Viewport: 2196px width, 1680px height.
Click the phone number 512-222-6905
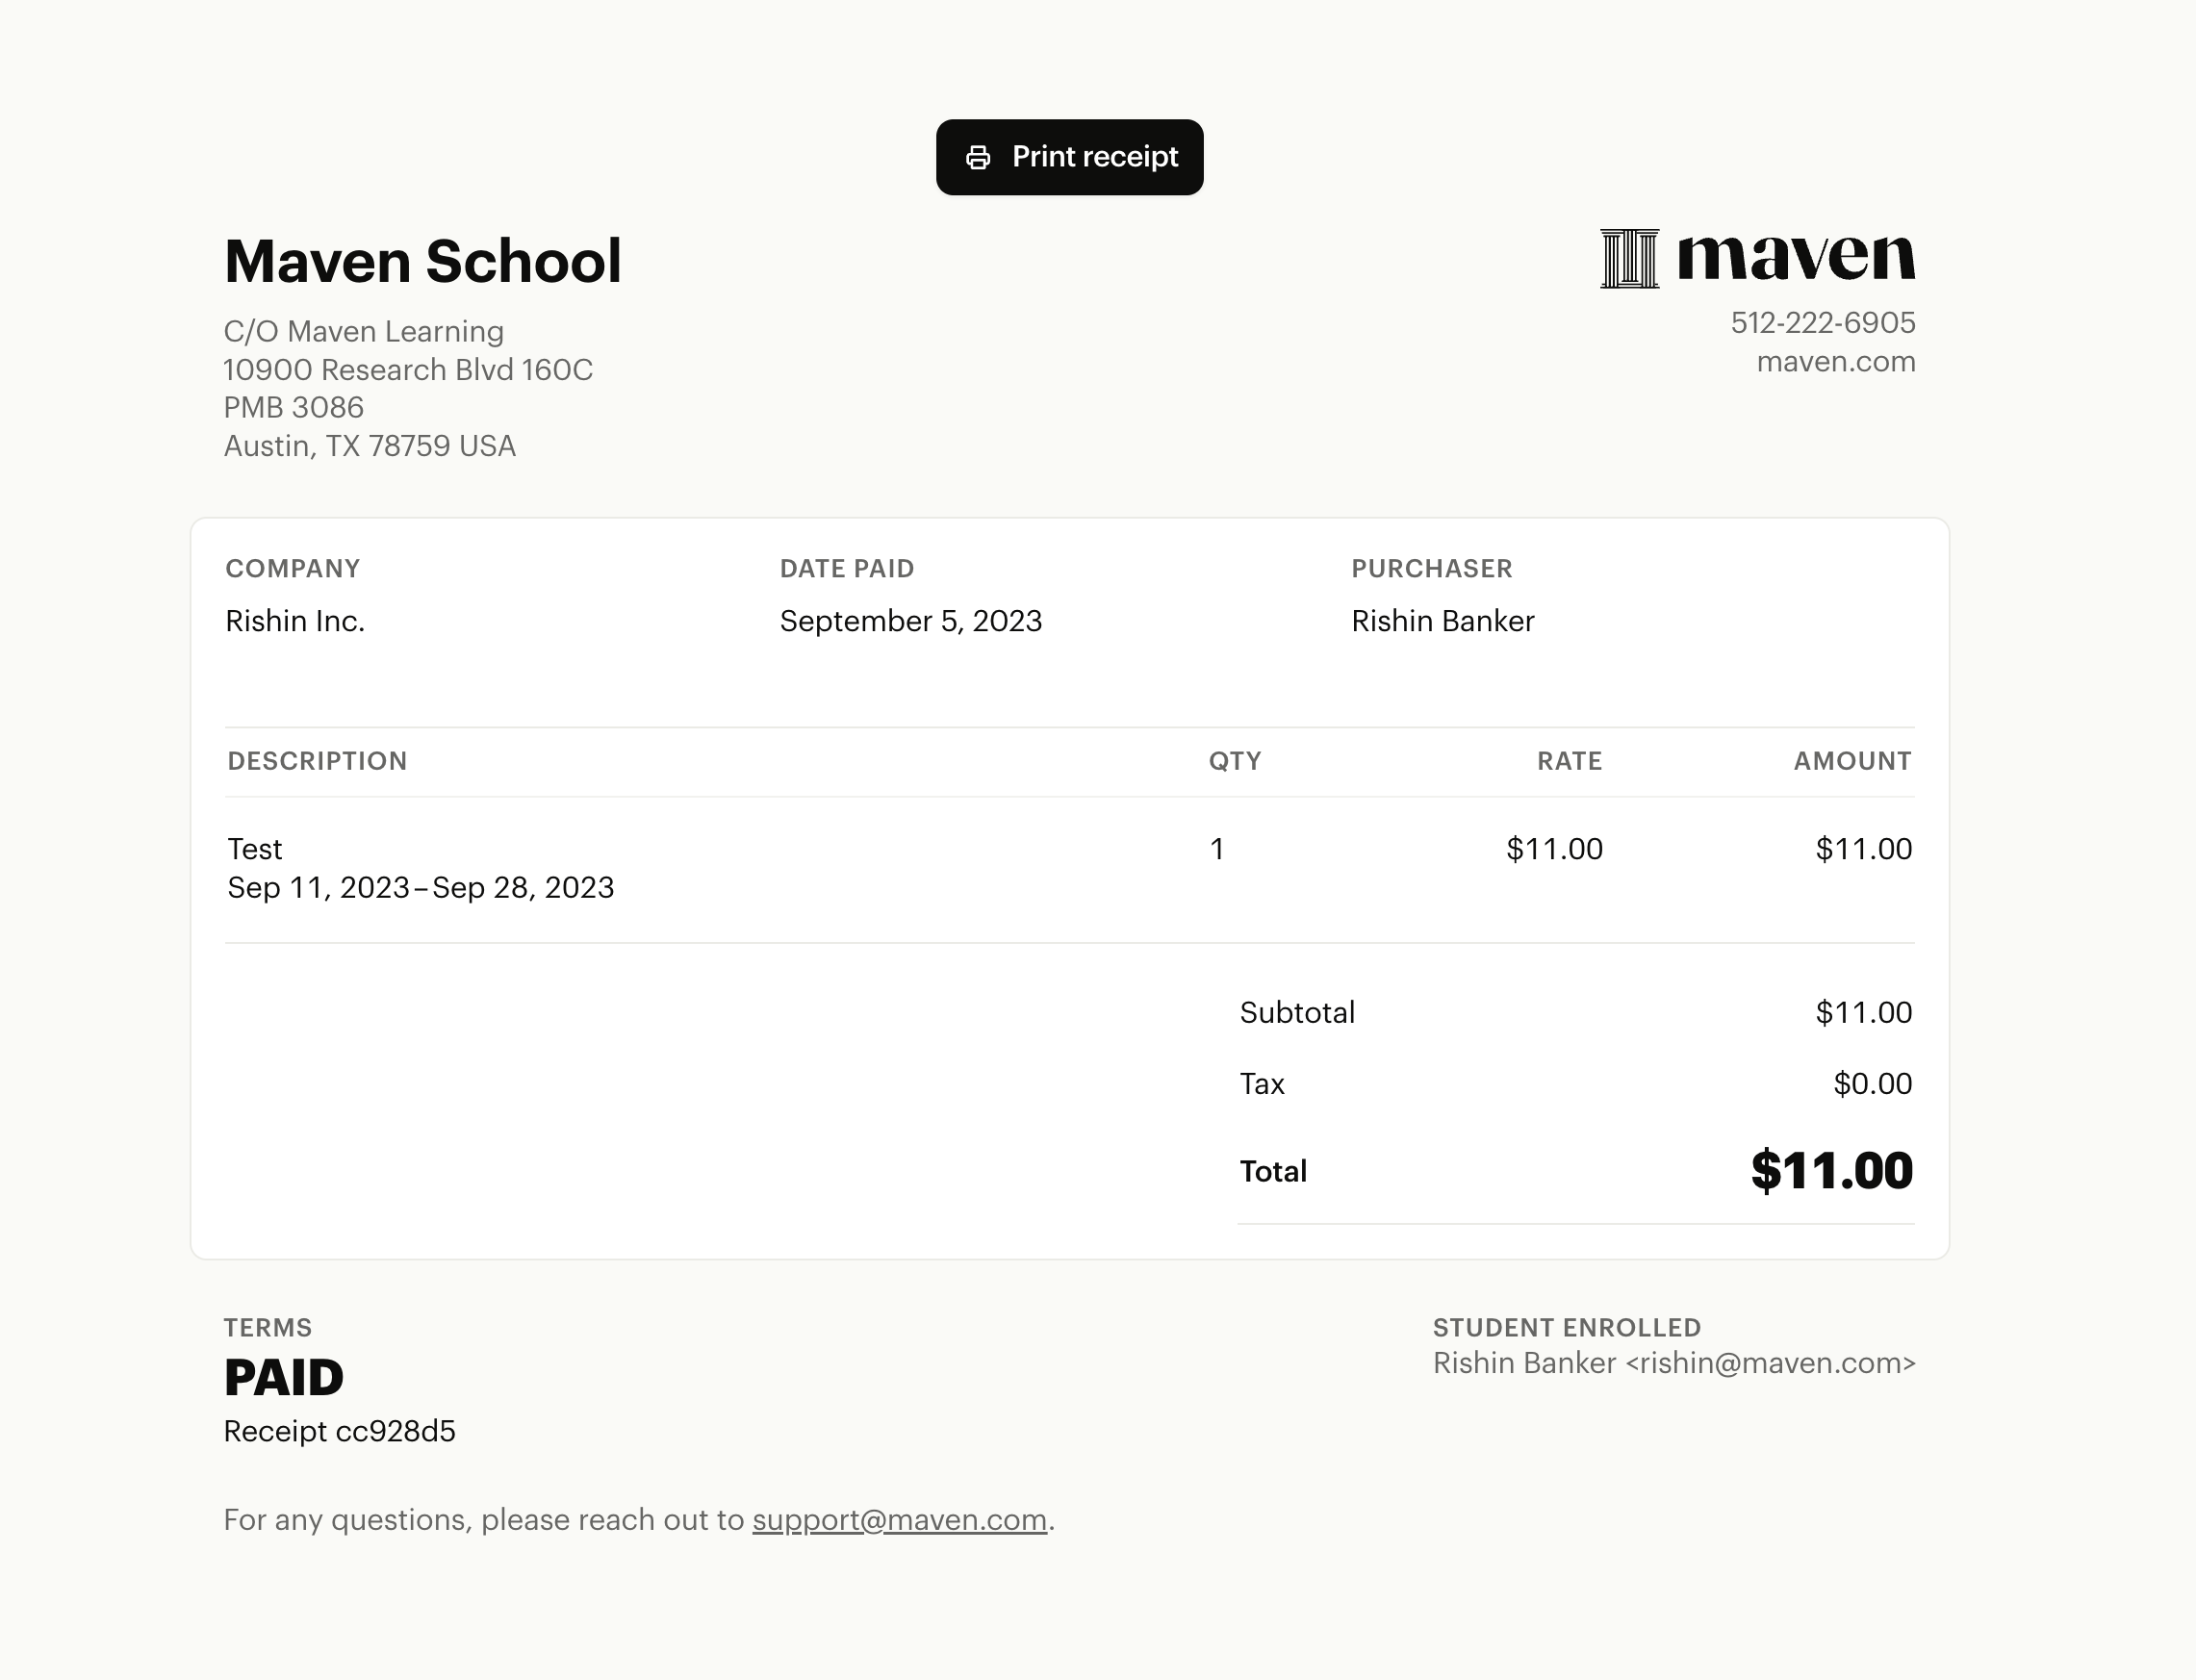coord(1823,322)
